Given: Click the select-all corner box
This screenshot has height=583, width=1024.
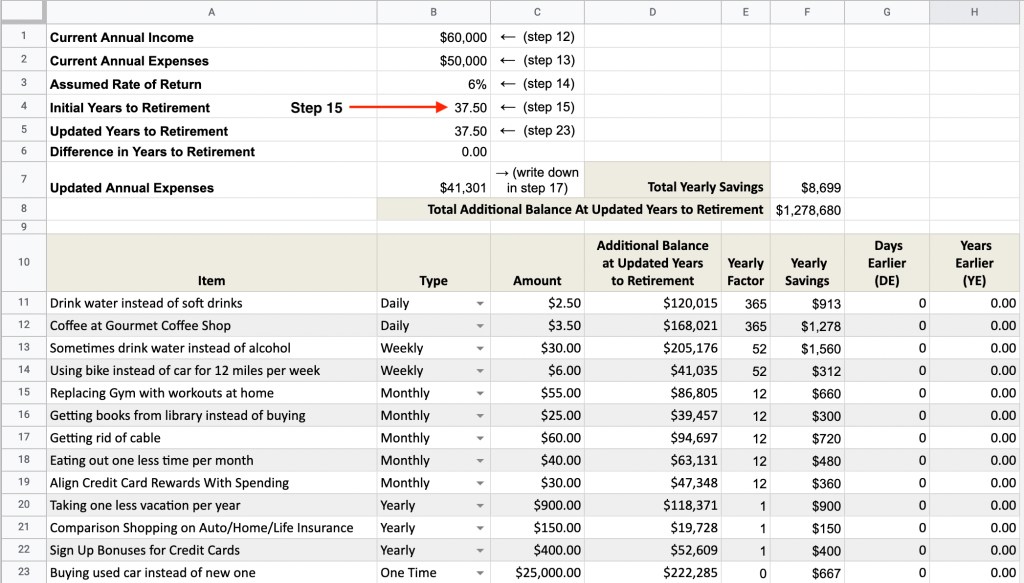Looking at the screenshot, I should pyautogui.click(x=23, y=12).
